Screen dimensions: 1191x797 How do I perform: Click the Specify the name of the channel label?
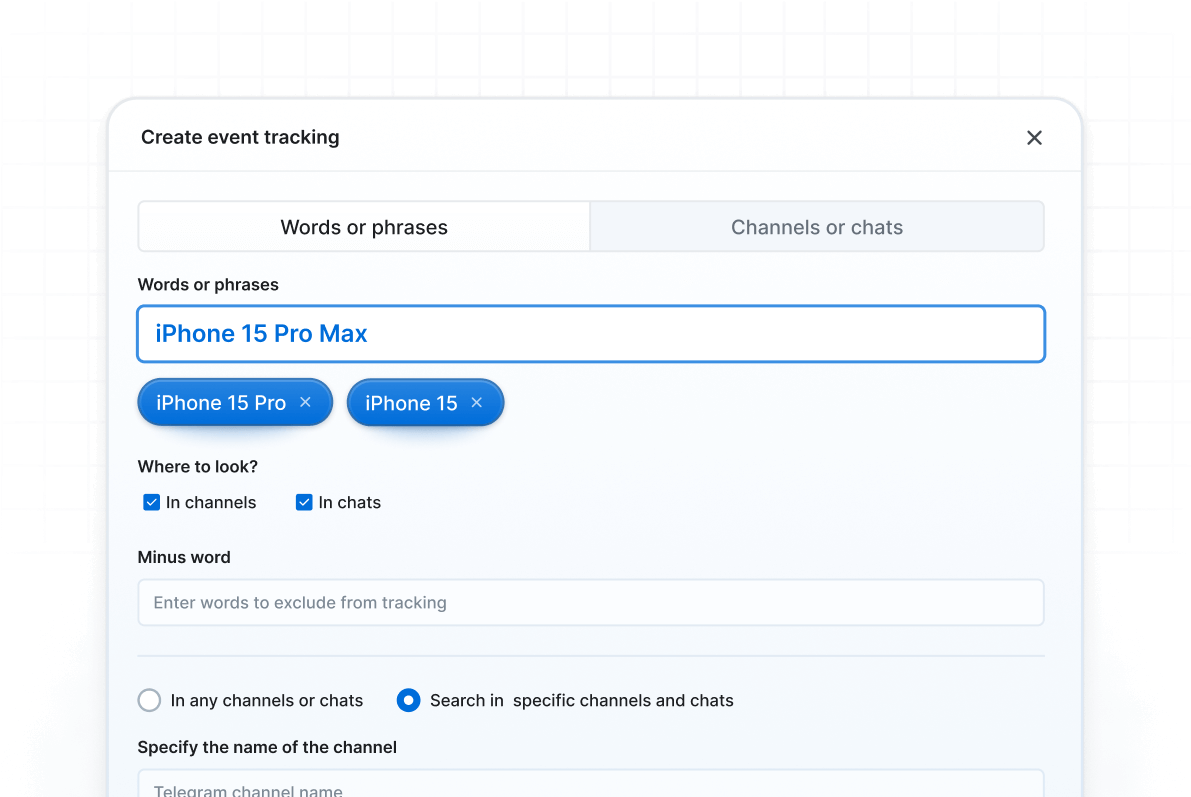coord(267,747)
